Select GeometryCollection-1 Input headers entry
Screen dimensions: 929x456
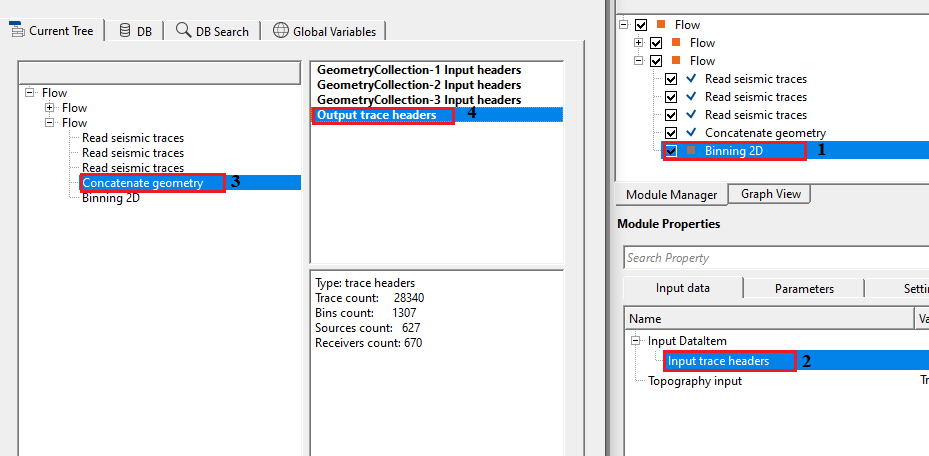419,70
